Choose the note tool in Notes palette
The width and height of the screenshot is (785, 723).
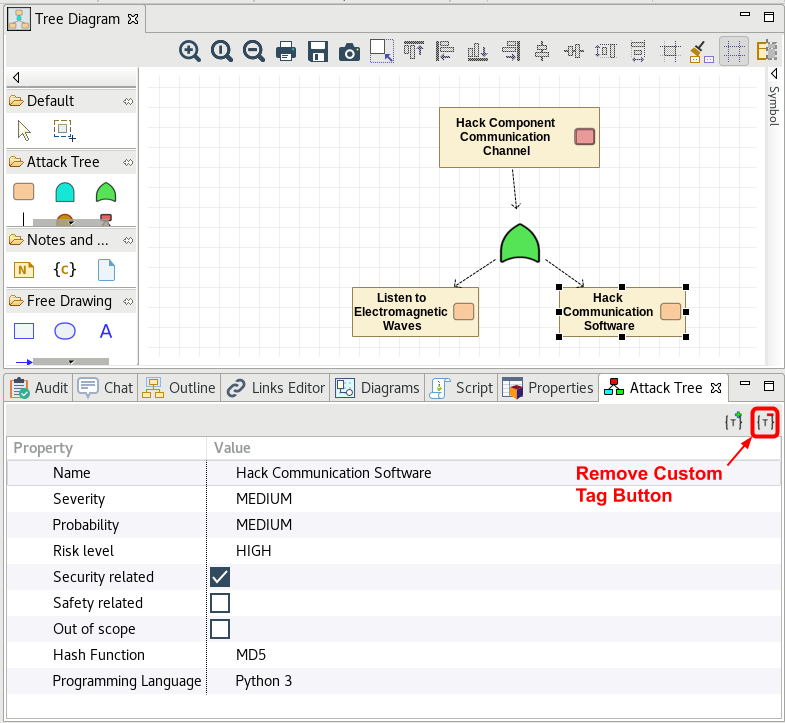click(x=24, y=269)
